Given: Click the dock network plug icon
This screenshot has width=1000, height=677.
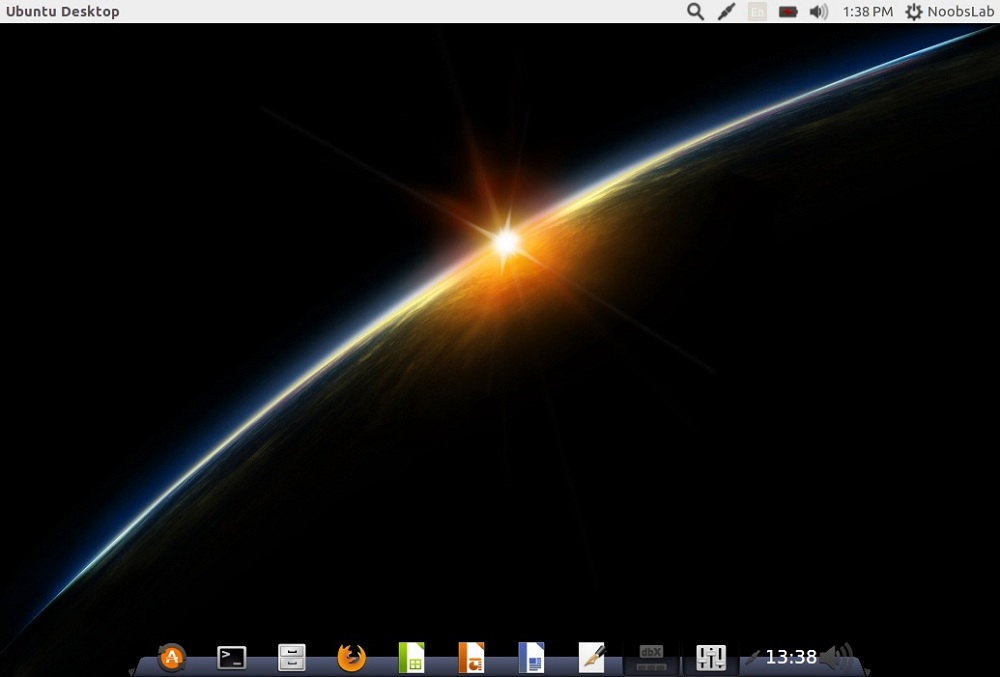Looking at the screenshot, I should point(753,657).
